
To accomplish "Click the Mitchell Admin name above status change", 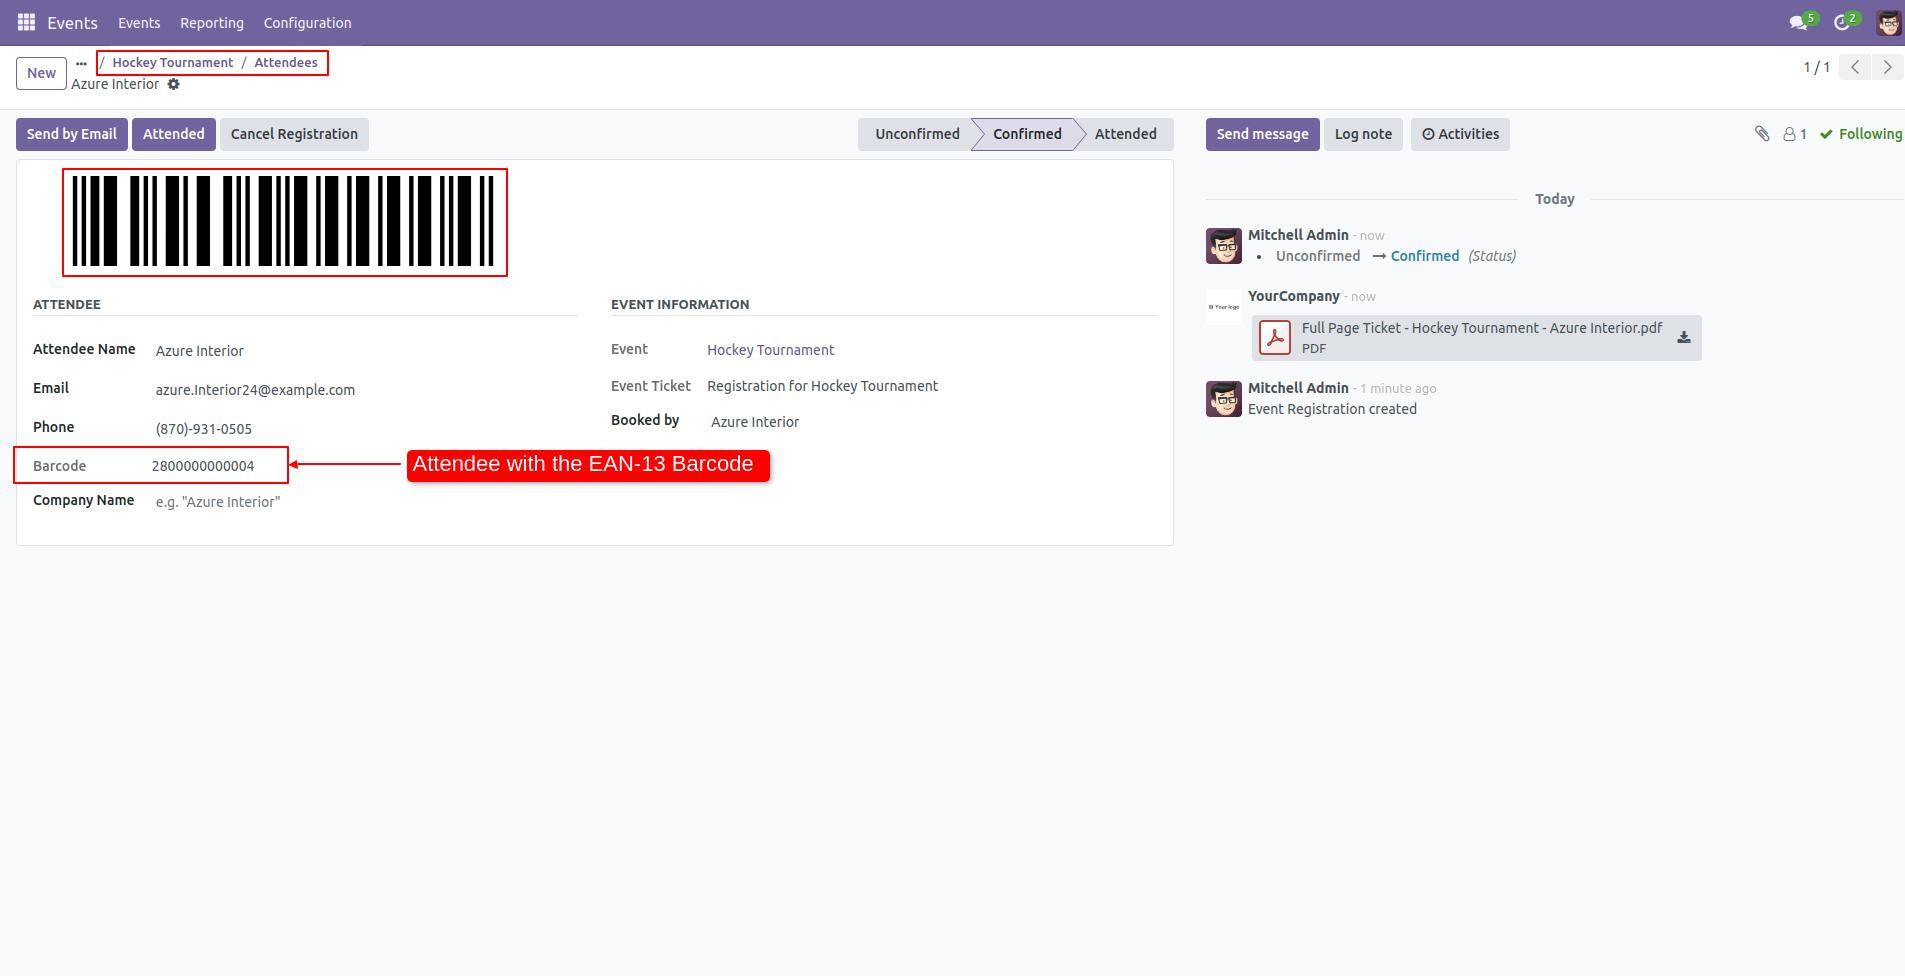I will (1298, 235).
